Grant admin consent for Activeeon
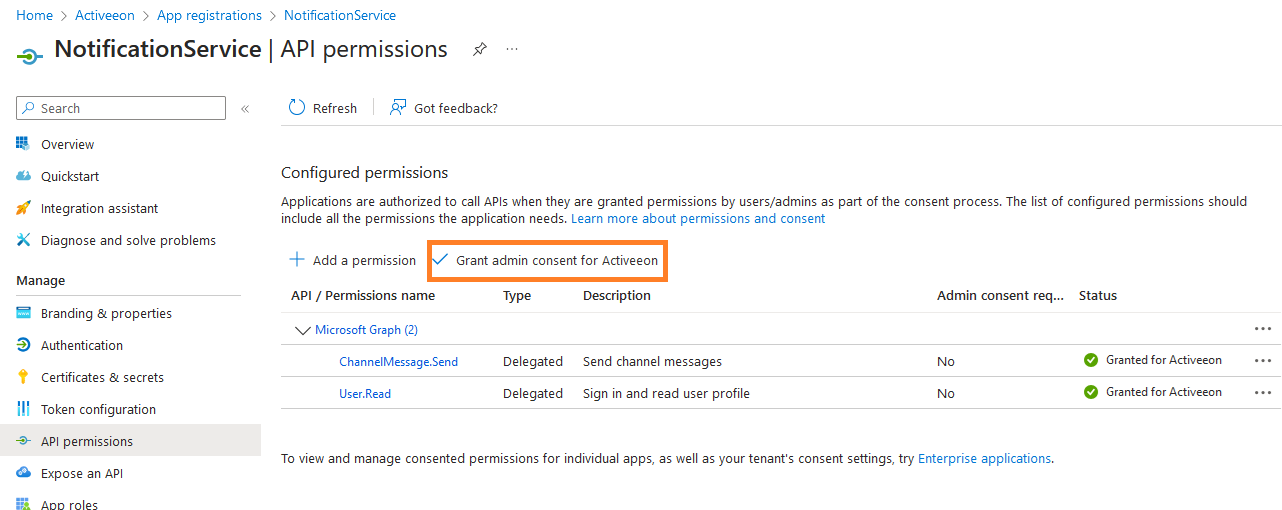The height and width of the screenshot is (510, 1282). (547, 260)
